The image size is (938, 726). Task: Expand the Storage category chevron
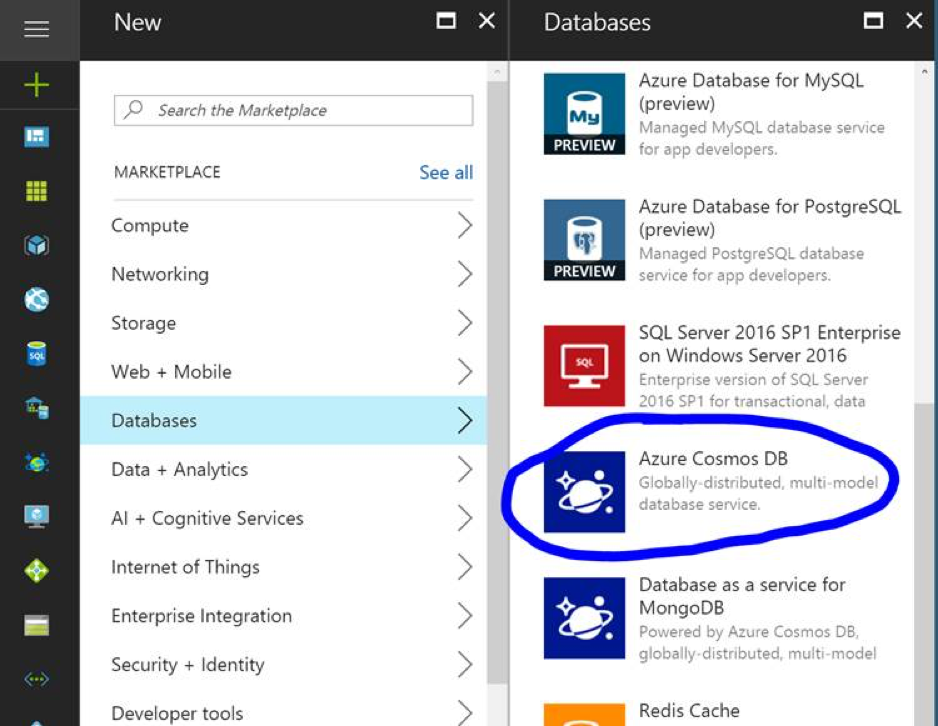pyautogui.click(x=465, y=323)
